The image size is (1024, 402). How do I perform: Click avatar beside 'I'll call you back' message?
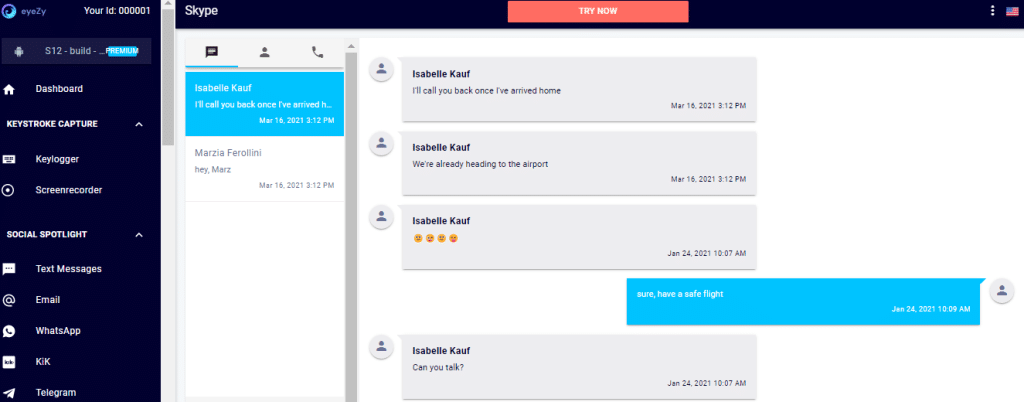381,70
